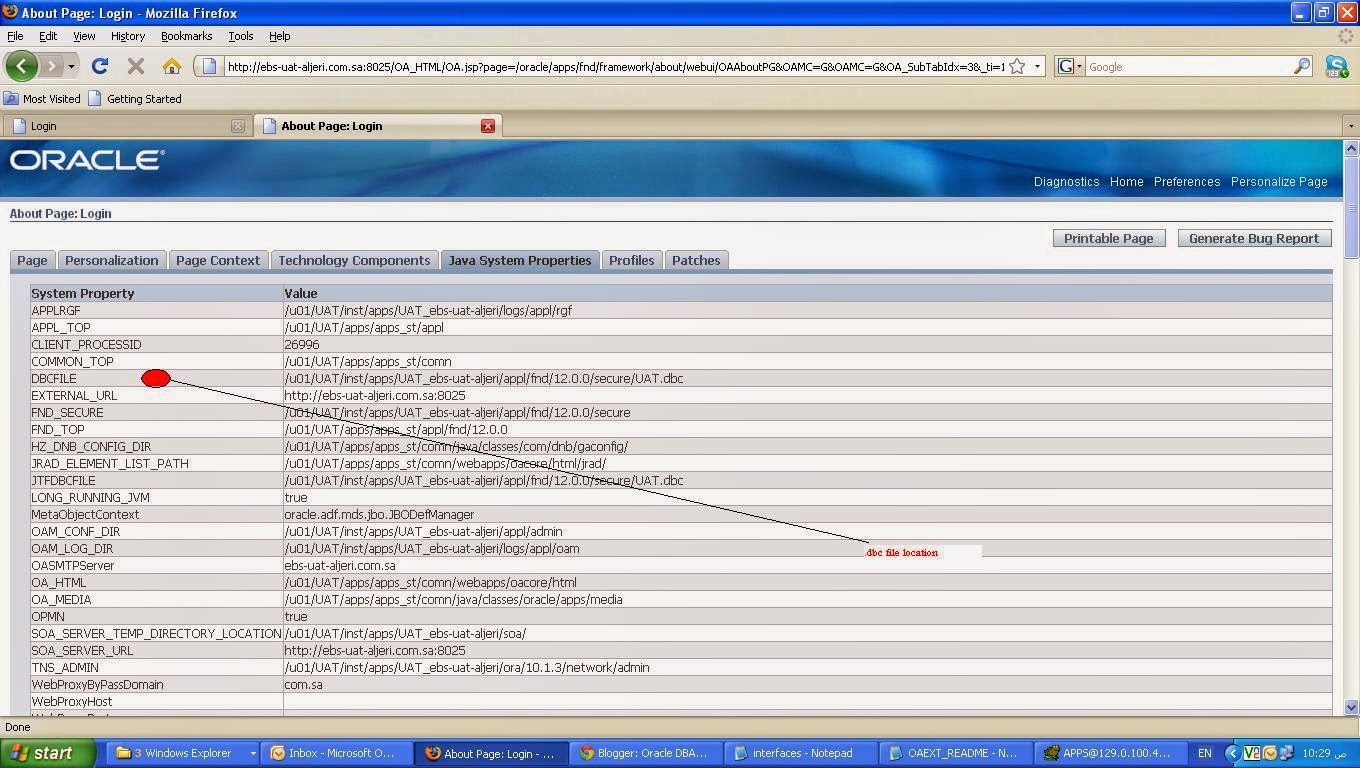Click the Printable Page button
The width and height of the screenshot is (1360, 768).
1108,238
